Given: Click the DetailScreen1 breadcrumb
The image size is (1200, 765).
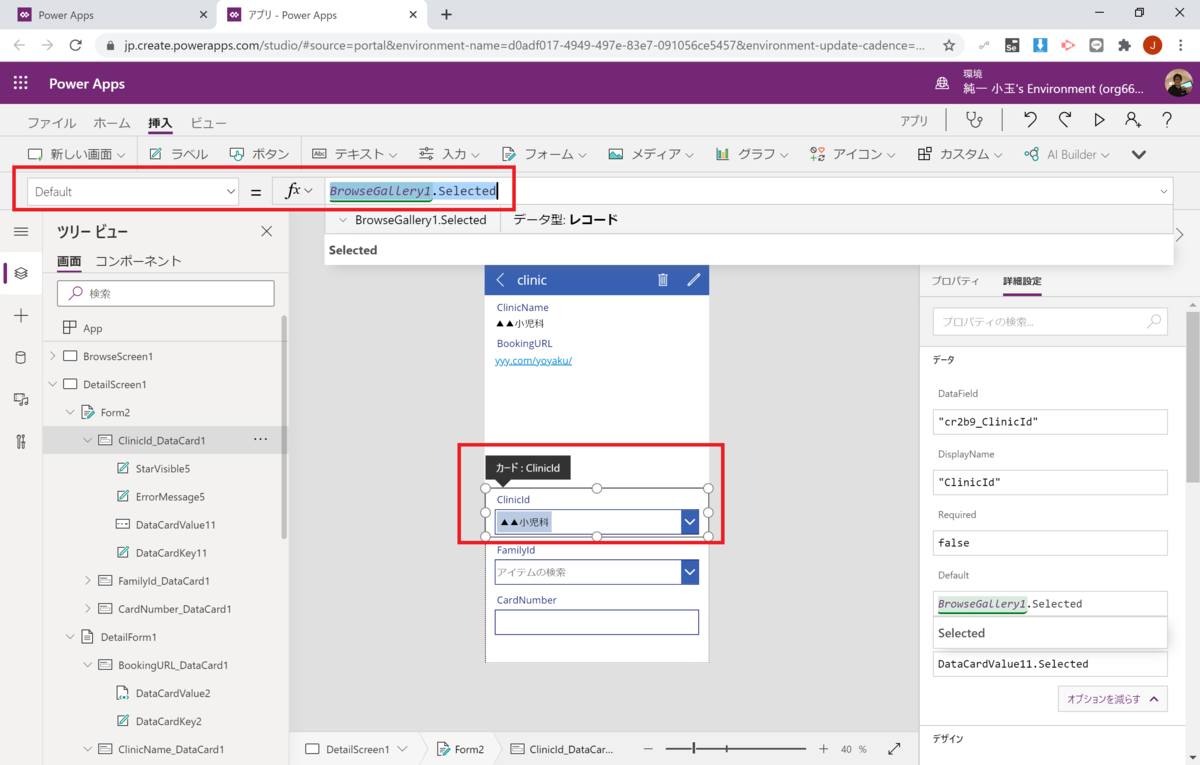Looking at the screenshot, I should pyautogui.click(x=356, y=749).
